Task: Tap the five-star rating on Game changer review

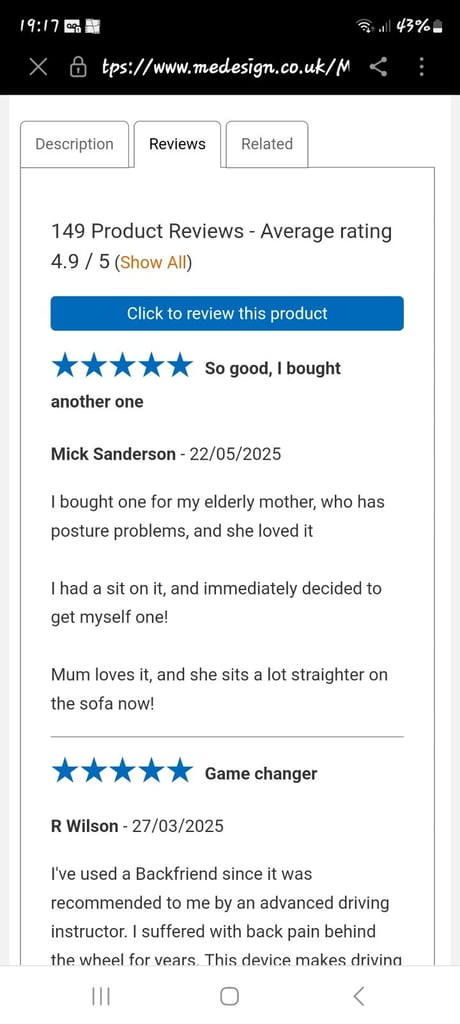Action: [122, 771]
